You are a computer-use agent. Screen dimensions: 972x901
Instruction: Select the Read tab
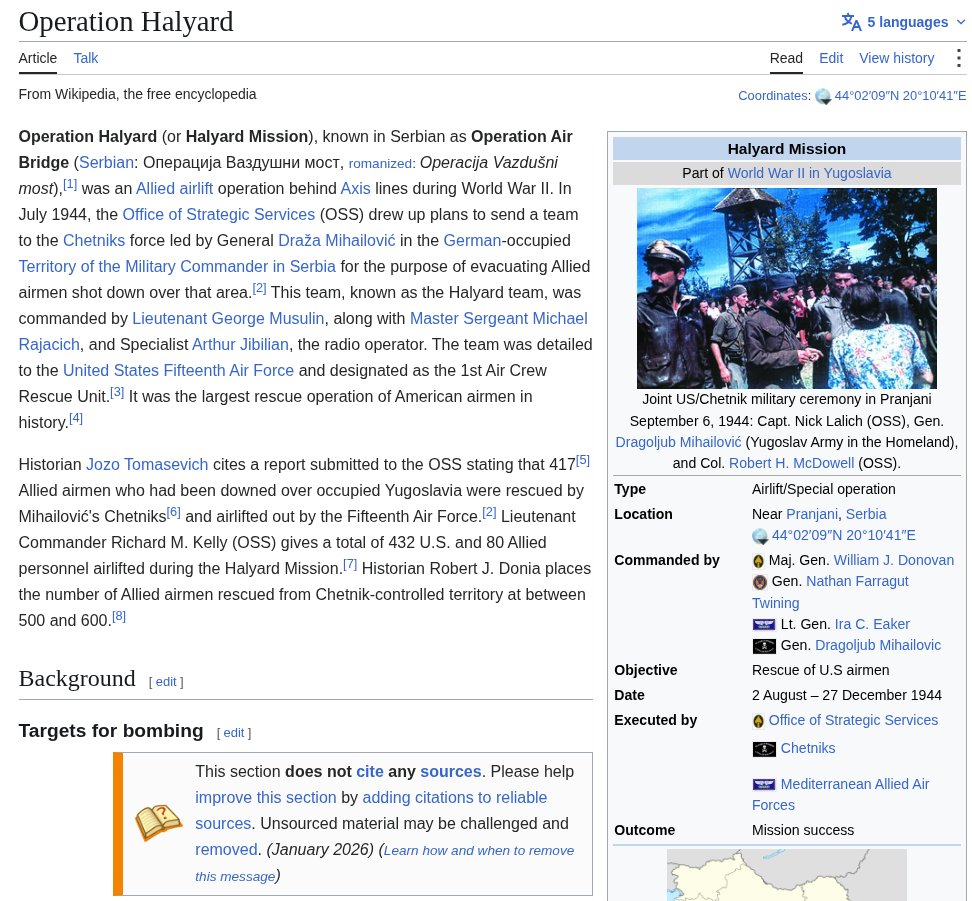point(786,58)
